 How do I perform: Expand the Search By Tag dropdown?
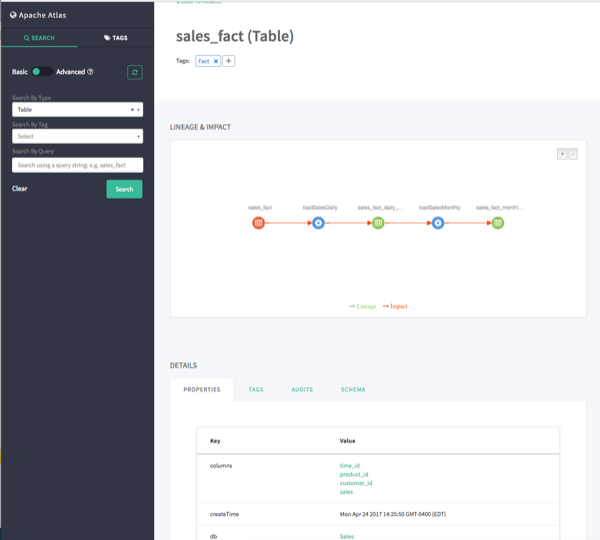pyautogui.click(x=78, y=136)
